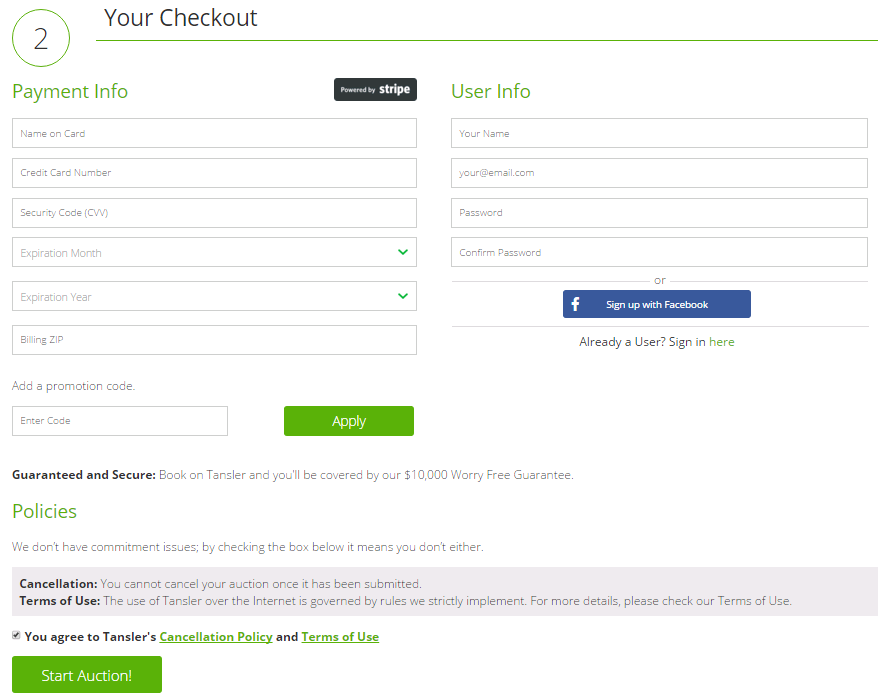The image size is (895, 700).
Task: Click the Start Auction! button
Action: (87, 675)
